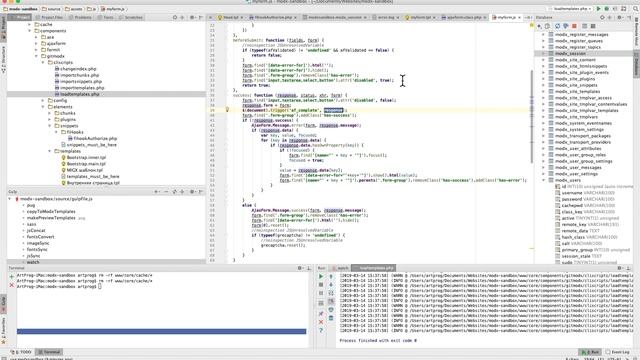Click the modx-sandbox breadcrumb

coord(20,9)
